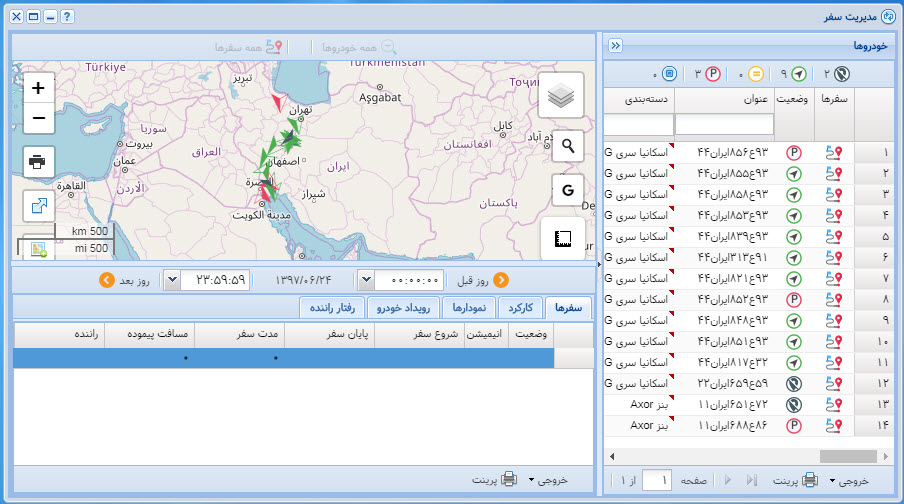Zoom out on the map
Image resolution: width=904 pixels, height=504 pixels.
[x=38, y=119]
